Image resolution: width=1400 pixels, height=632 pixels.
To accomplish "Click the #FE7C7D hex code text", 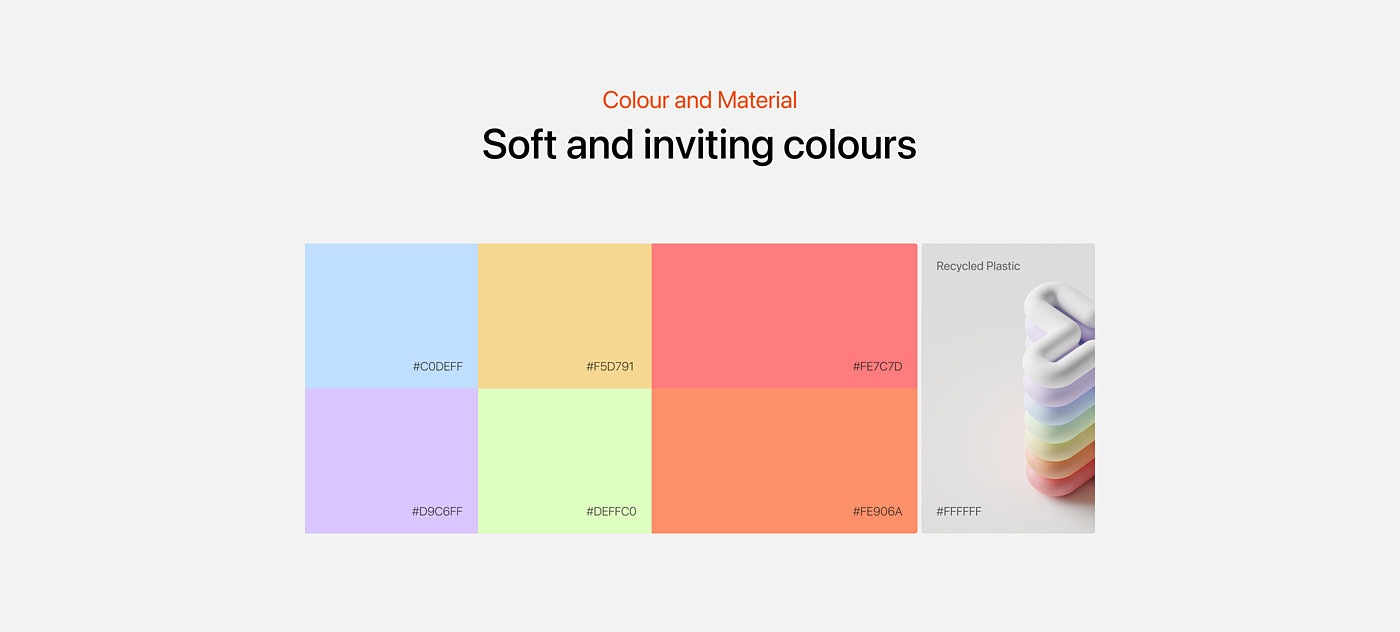I will [877, 367].
